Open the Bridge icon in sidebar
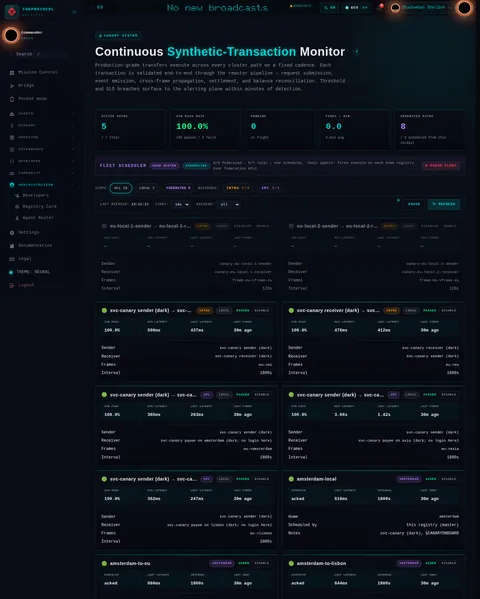The height and width of the screenshot is (599, 480). [x=12, y=86]
